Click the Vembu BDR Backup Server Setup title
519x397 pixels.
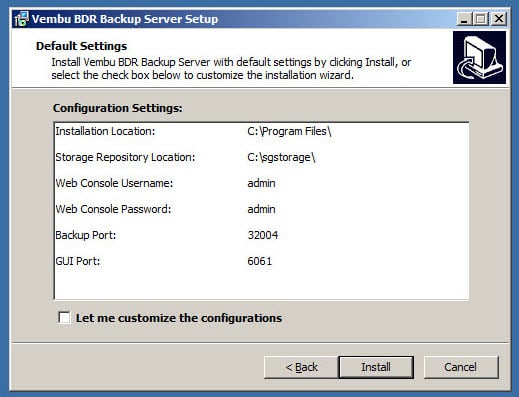(125, 19)
